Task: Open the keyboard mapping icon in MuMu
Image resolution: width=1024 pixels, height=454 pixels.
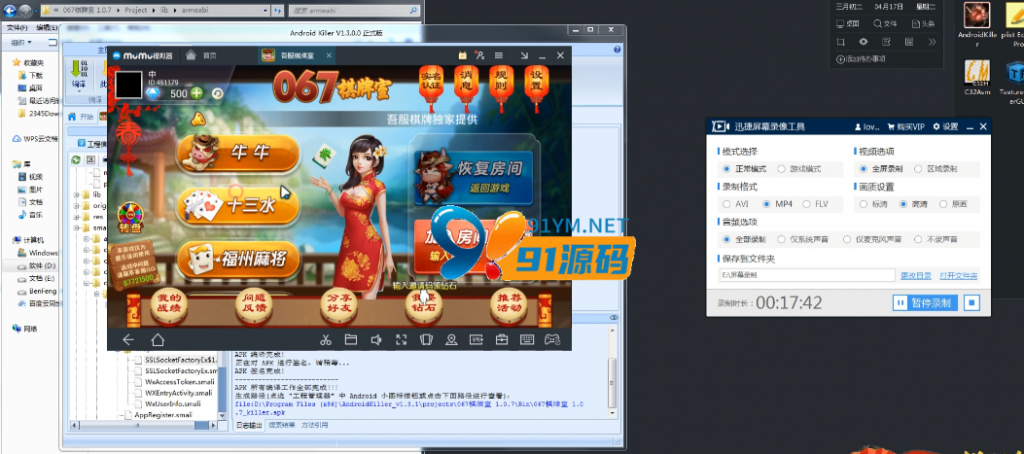Action: click(x=527, y=340)
